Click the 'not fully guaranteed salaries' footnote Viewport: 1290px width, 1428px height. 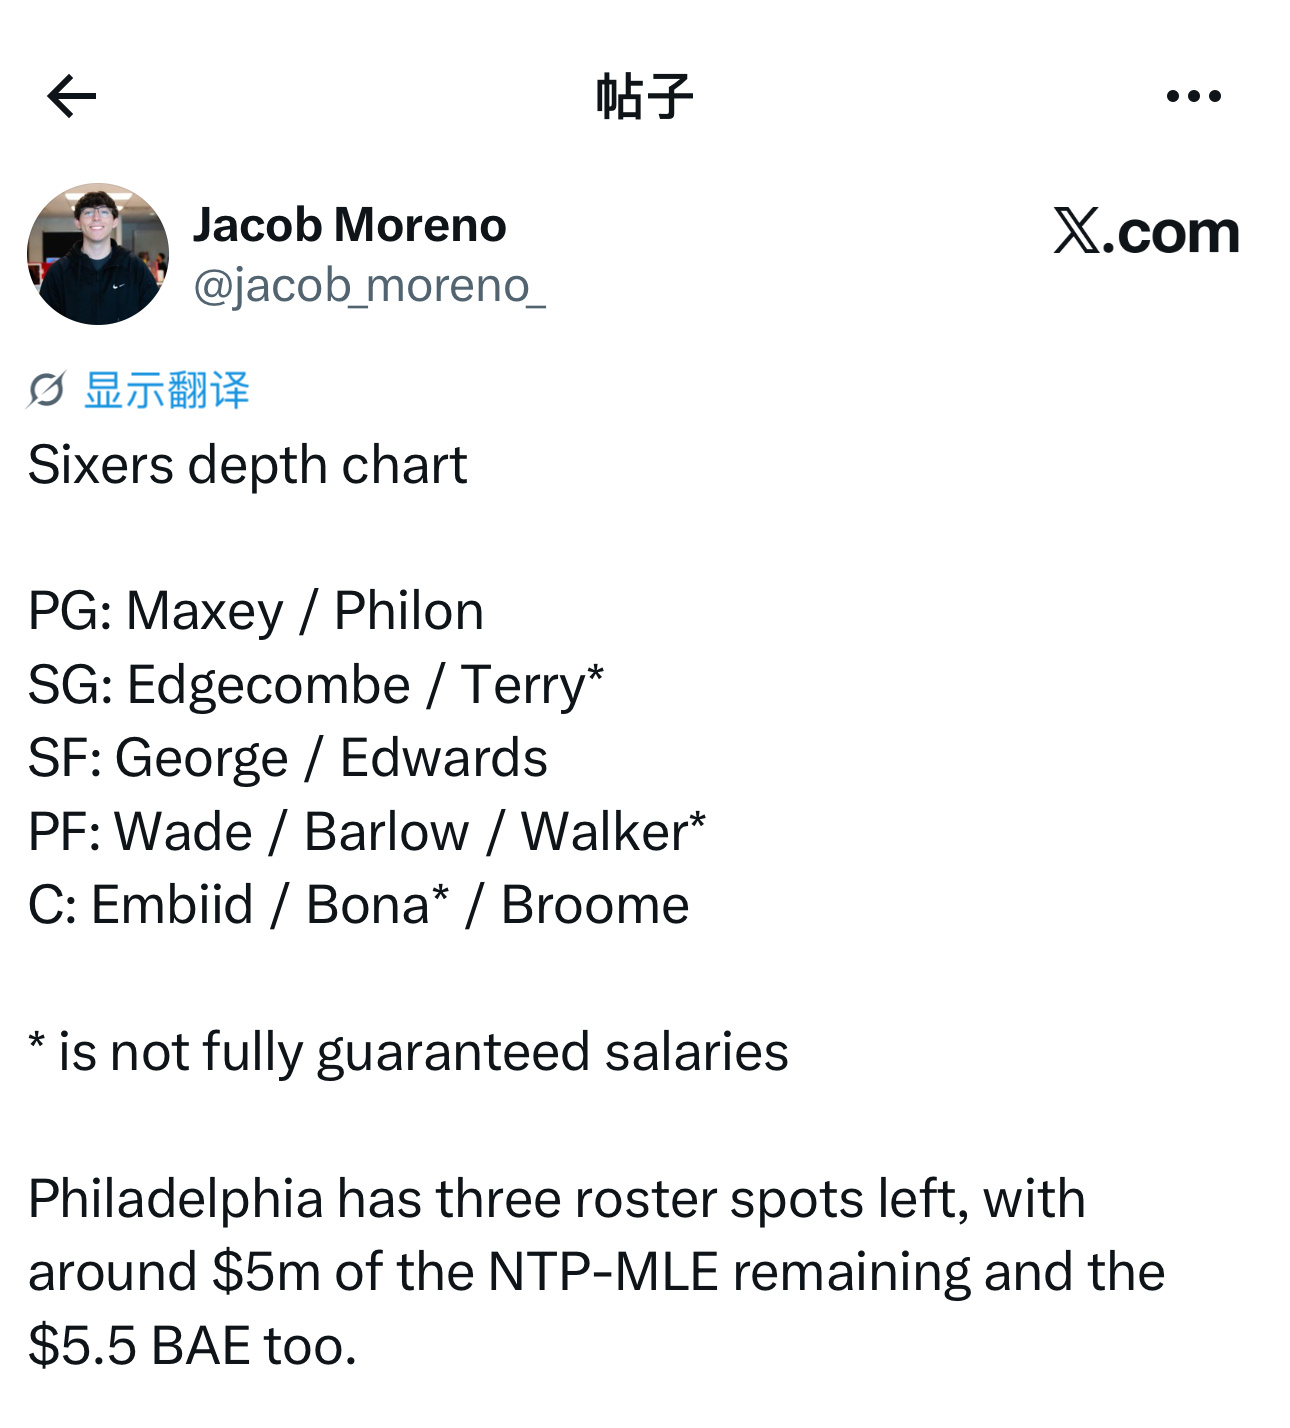coord(409,1052)
